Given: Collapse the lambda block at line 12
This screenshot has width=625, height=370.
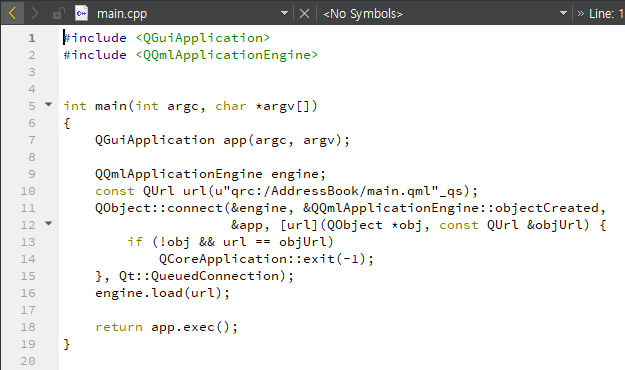Looking at the screenshot, I should tap(48, 223).
